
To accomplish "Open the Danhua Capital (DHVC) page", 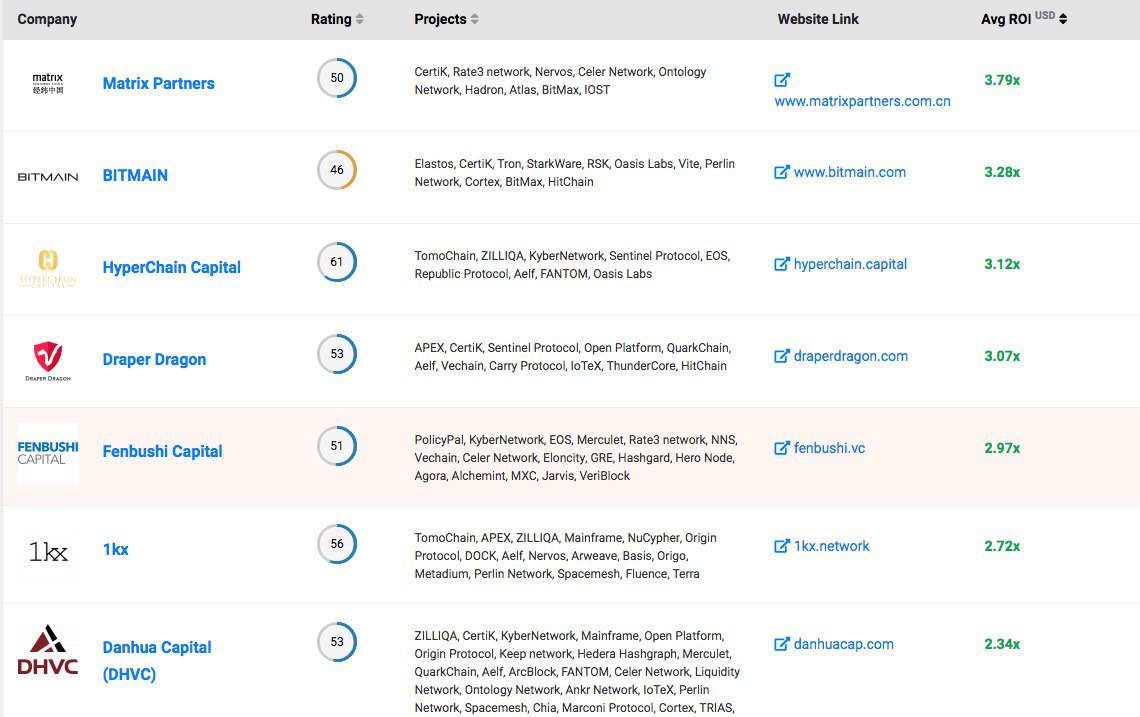I will point(157,660).
